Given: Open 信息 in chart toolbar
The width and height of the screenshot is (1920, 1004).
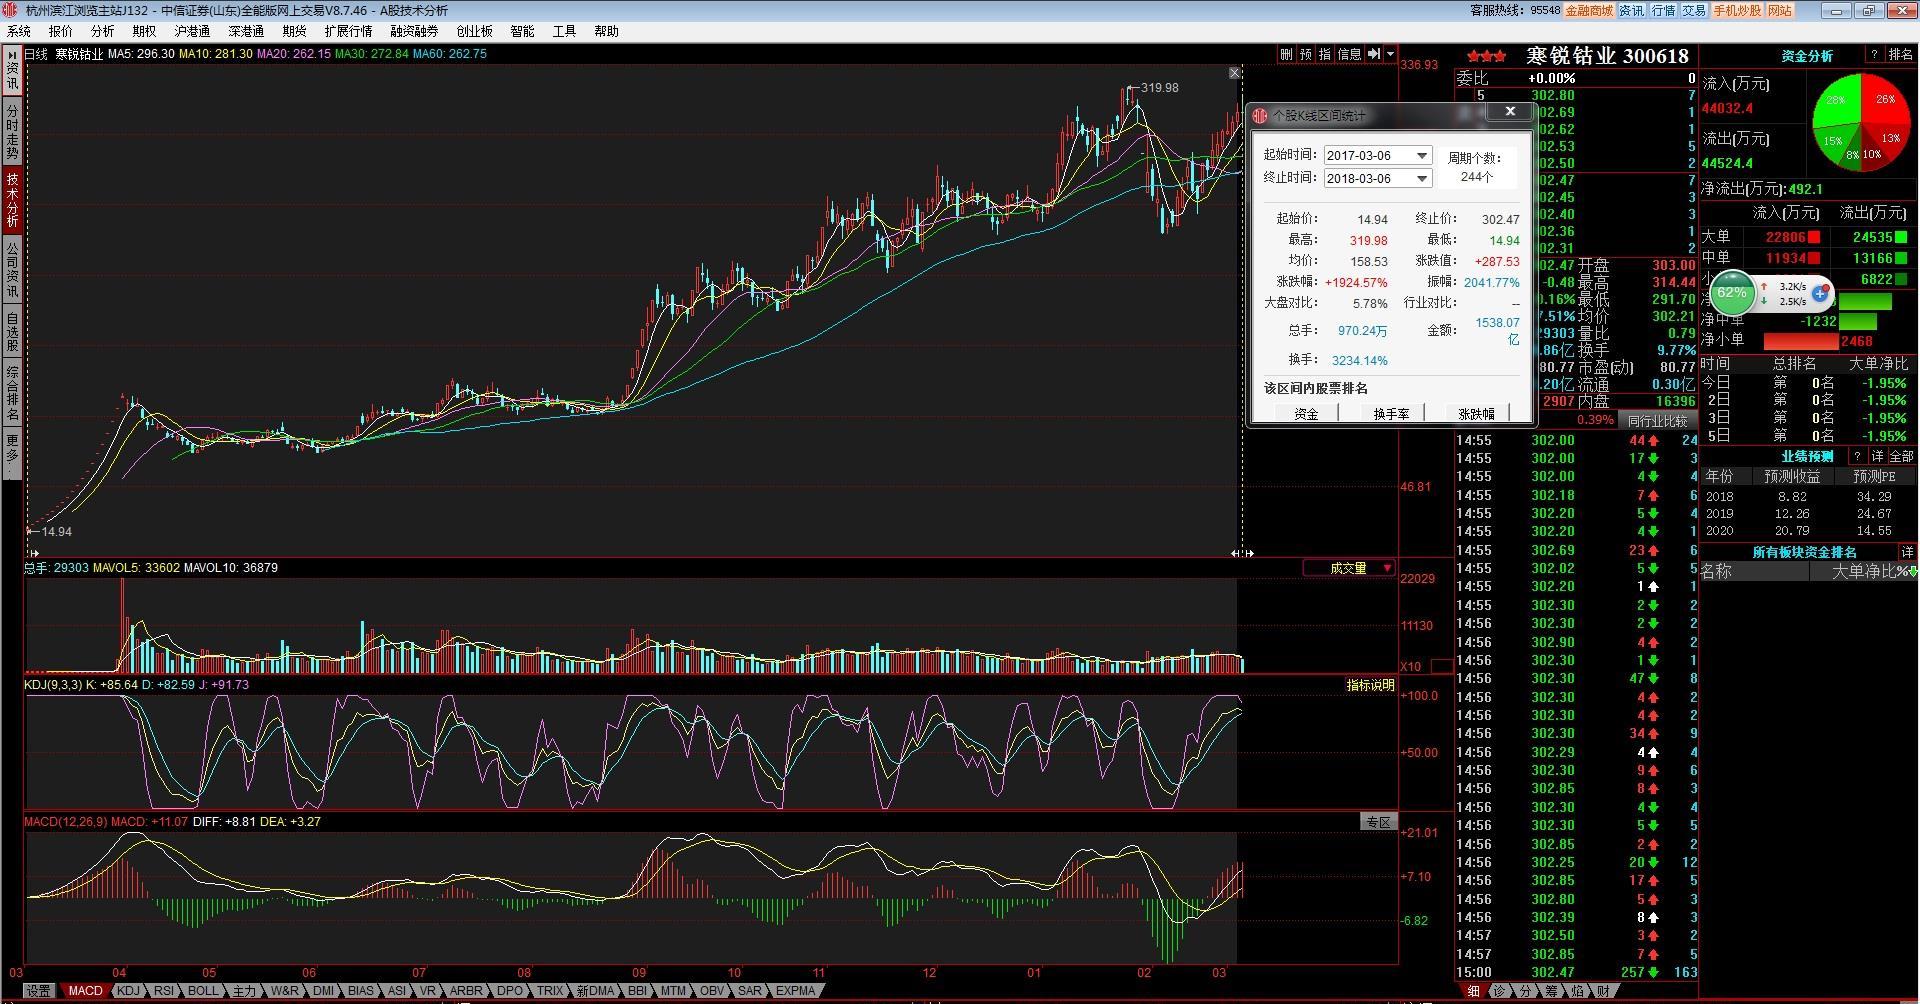Looking at the screenshot, I should (1349, 54).
